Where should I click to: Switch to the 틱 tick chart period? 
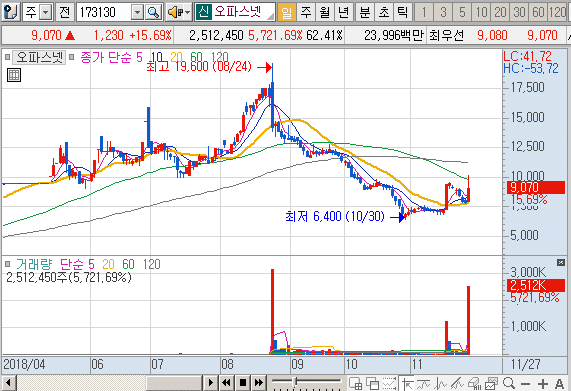pyautogui.click(x=402, y=12)
